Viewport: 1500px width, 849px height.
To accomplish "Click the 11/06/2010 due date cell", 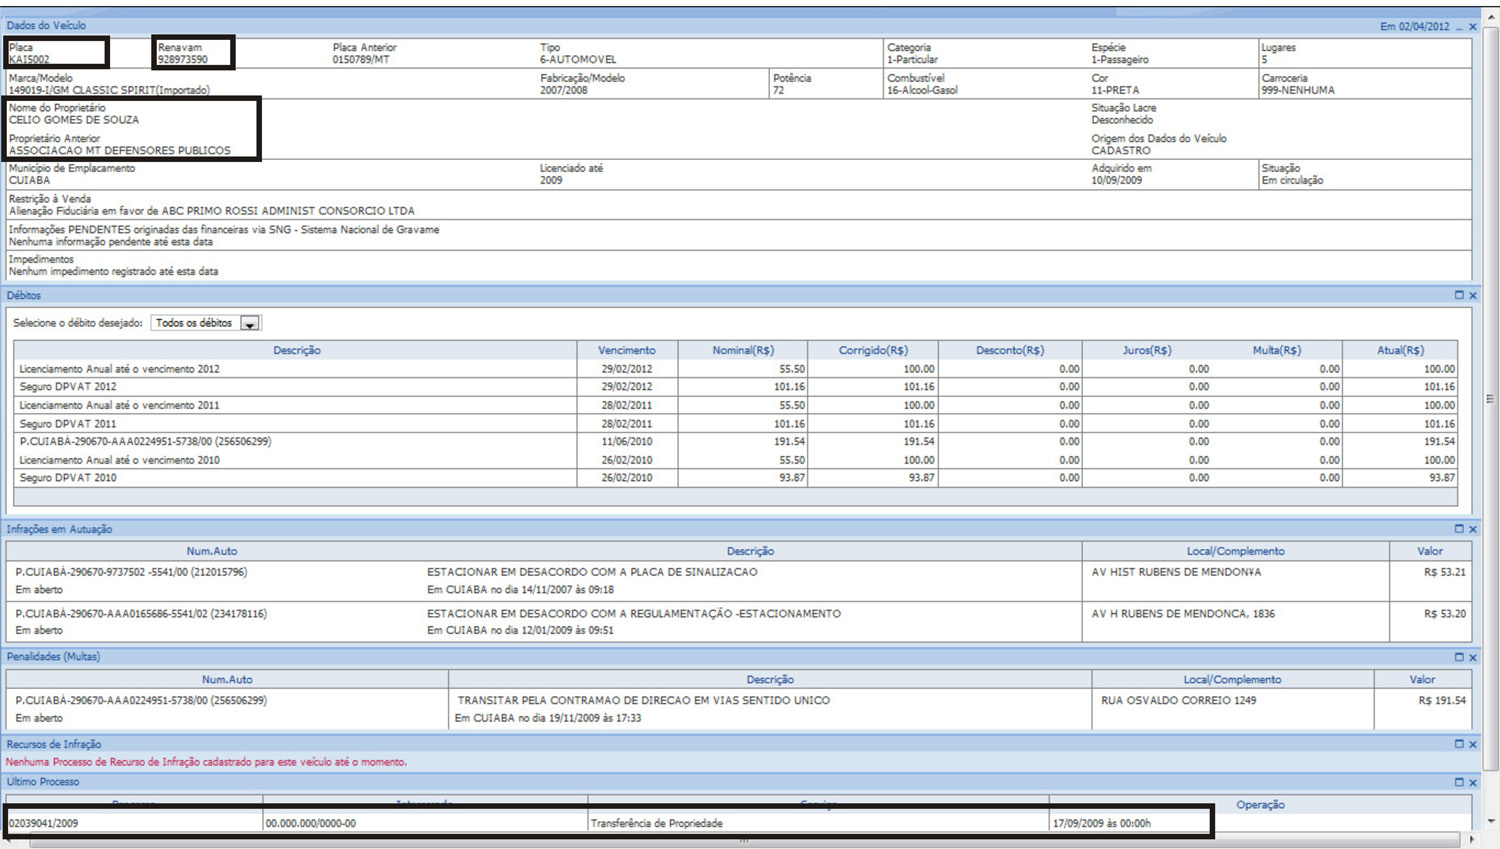I will (627, 442).
